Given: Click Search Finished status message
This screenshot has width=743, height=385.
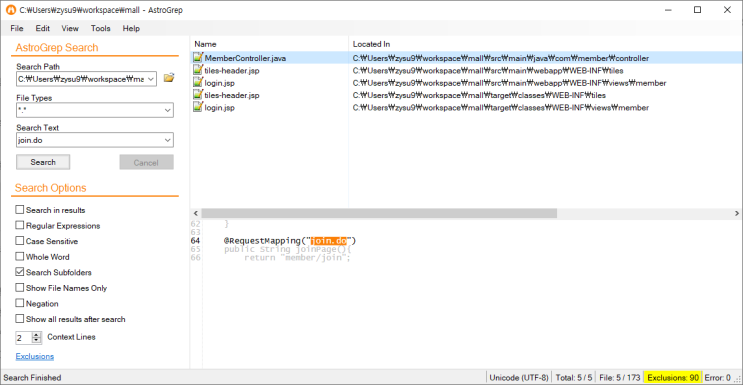Looking at the screenshot, I should pyautogui.click(x=32, y=378).
